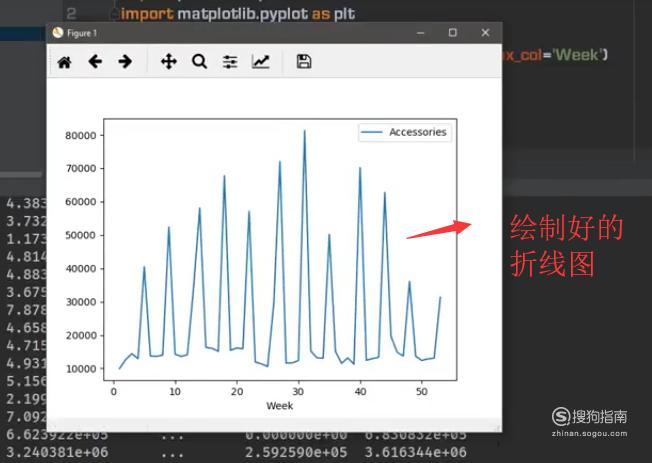Click the matplotlib icon in the title bar
This screenshot has width=652, height=463.
pos(57,33)
